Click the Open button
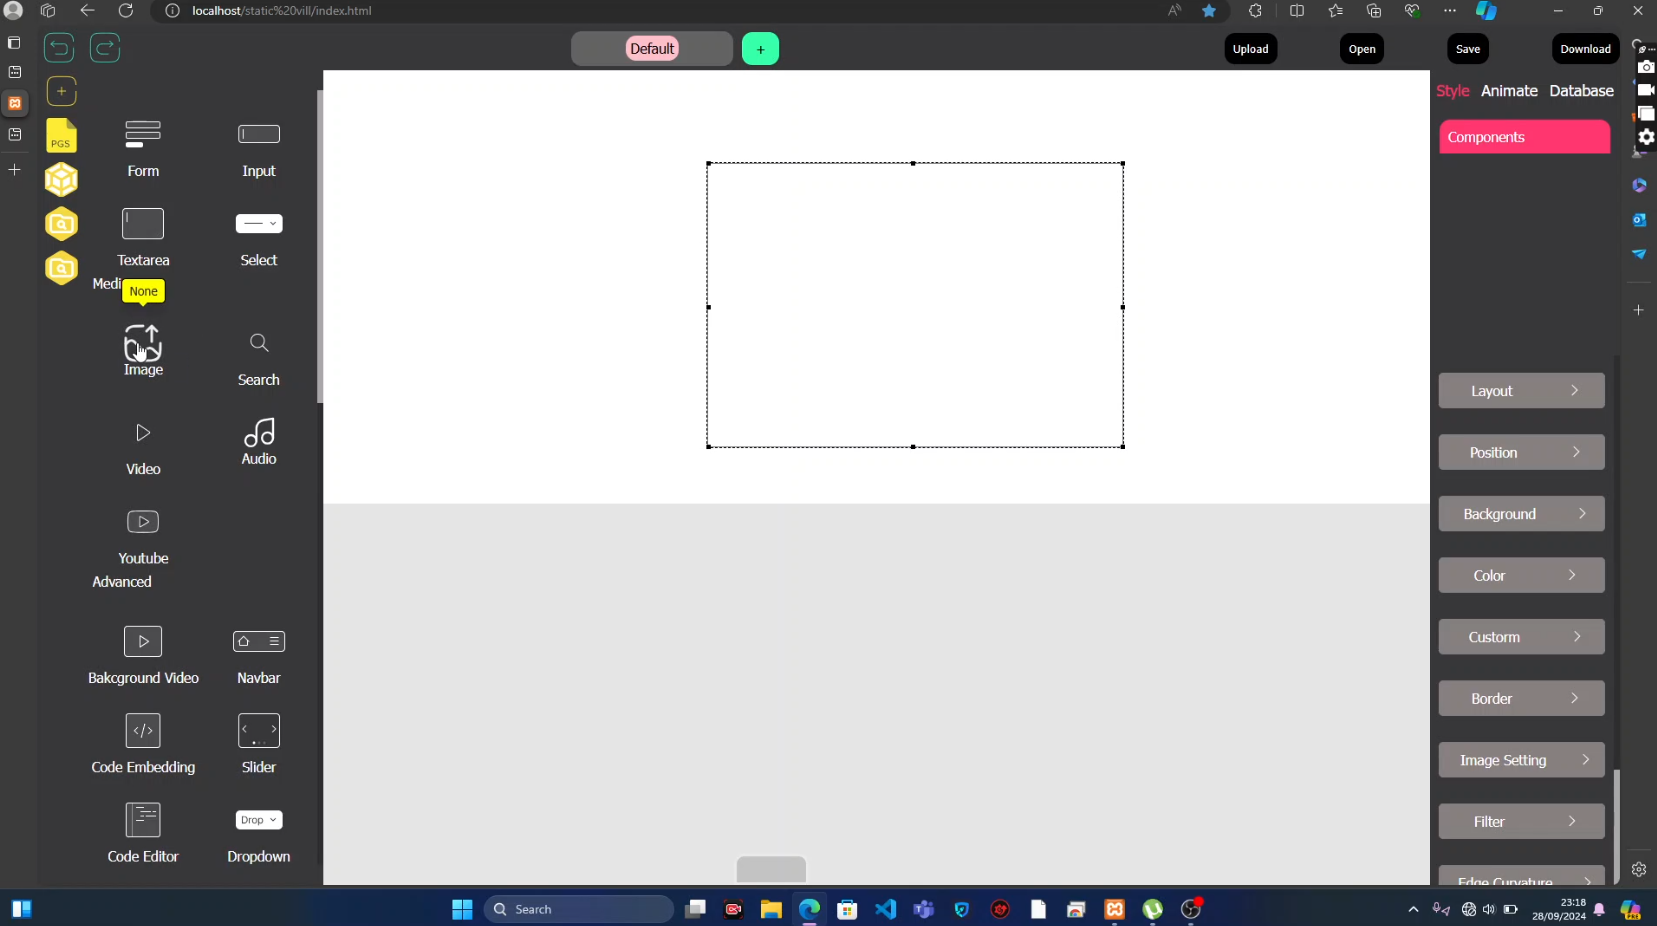This screenshot has height=926, width=1657. (x=1362, y=49)
